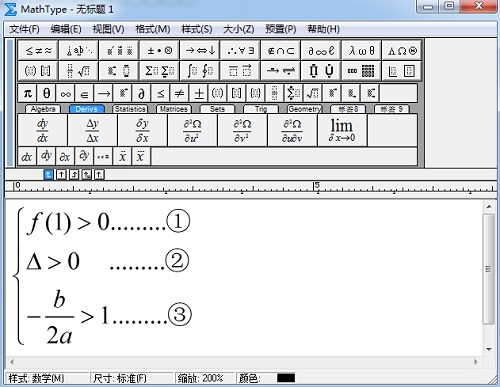Open the logical symbols palette (∴∀∃)
Viewport: 500px width, 387px height.
tap(240, 51)
